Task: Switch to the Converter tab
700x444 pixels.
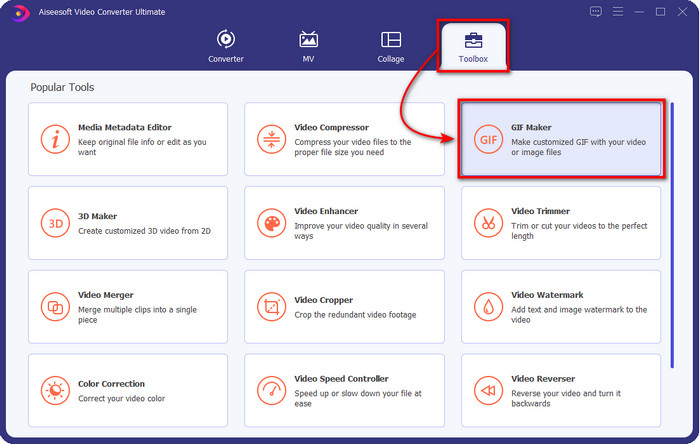Action: tap(225, 46)
